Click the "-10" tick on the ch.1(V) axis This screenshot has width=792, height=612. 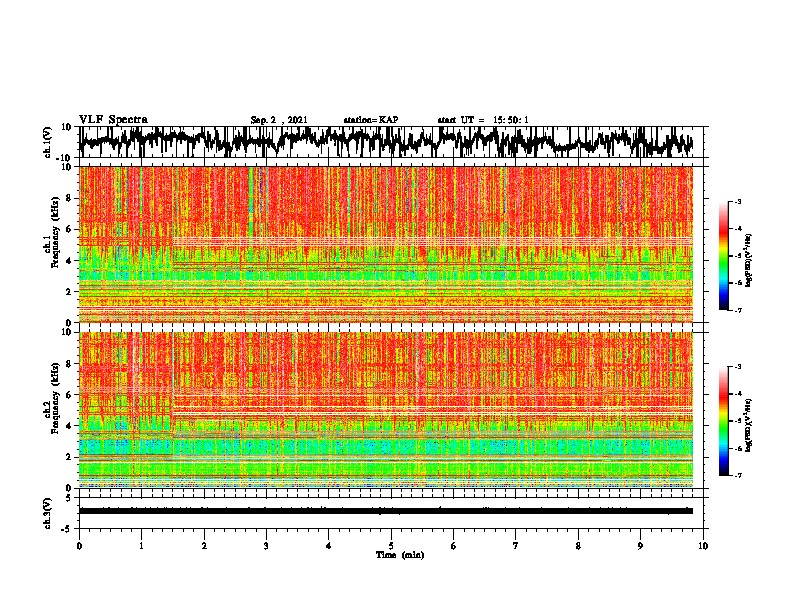click(65, 158)
